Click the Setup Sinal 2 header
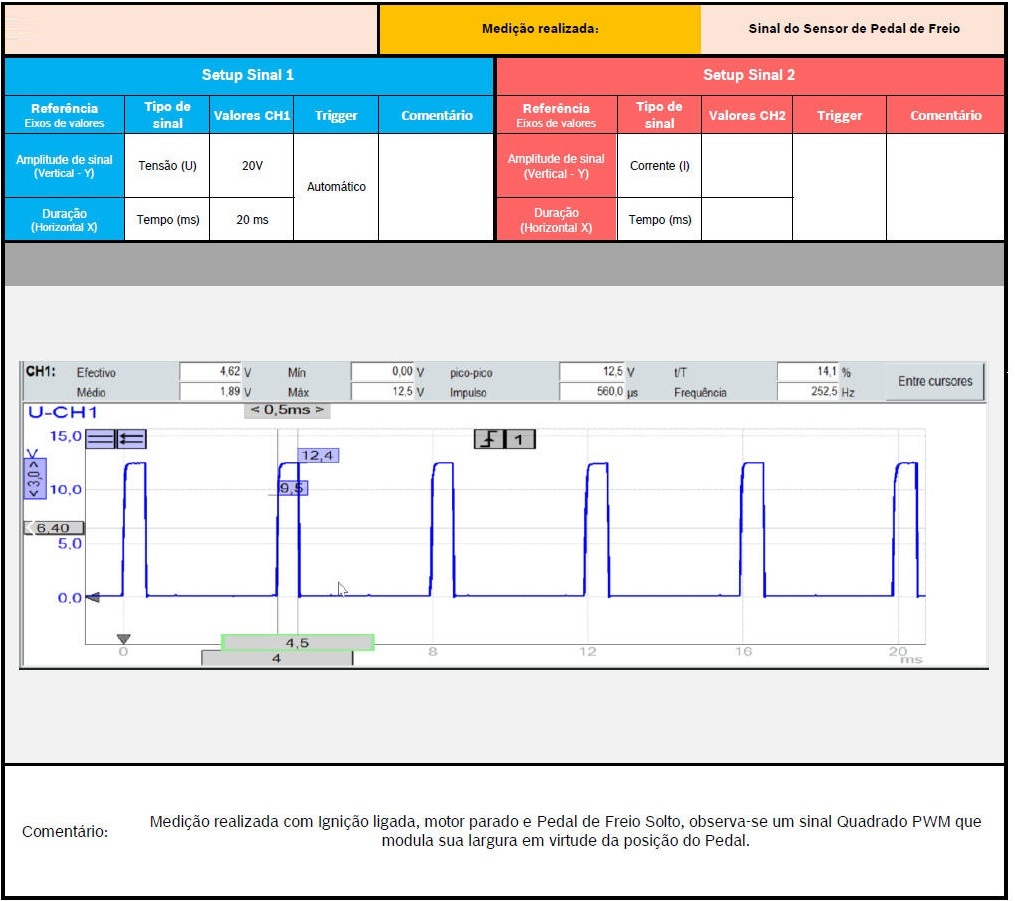Viewport: 1015px width, 901px height. click(x=749, y=75)
